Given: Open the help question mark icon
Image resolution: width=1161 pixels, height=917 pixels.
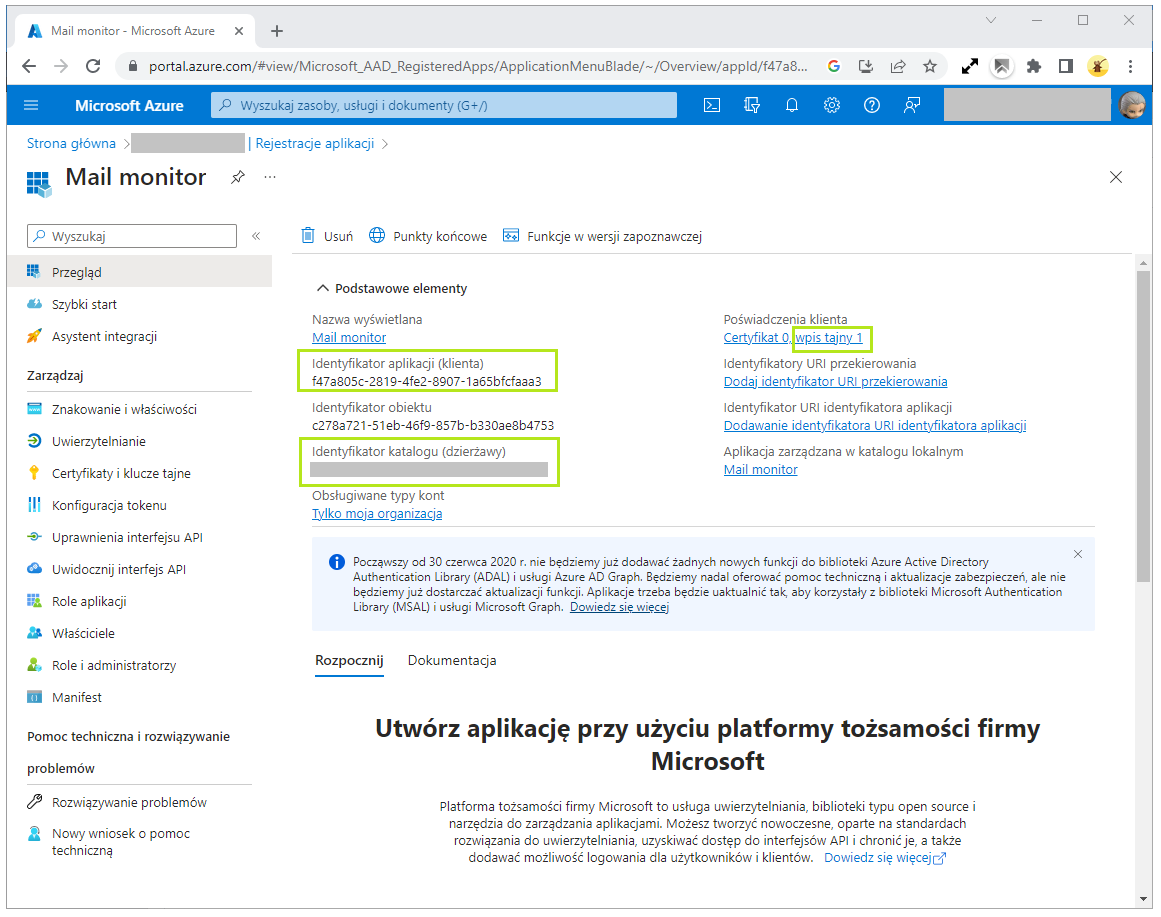Looking at the screenshot, I should [x=871, y=104].
